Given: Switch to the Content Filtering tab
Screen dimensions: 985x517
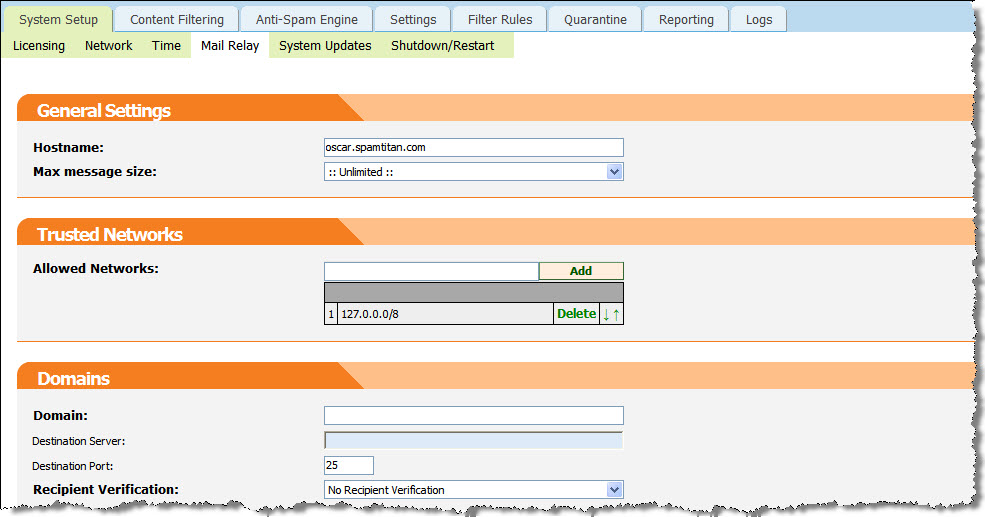Looking at the screenshot, I should 177,19.
